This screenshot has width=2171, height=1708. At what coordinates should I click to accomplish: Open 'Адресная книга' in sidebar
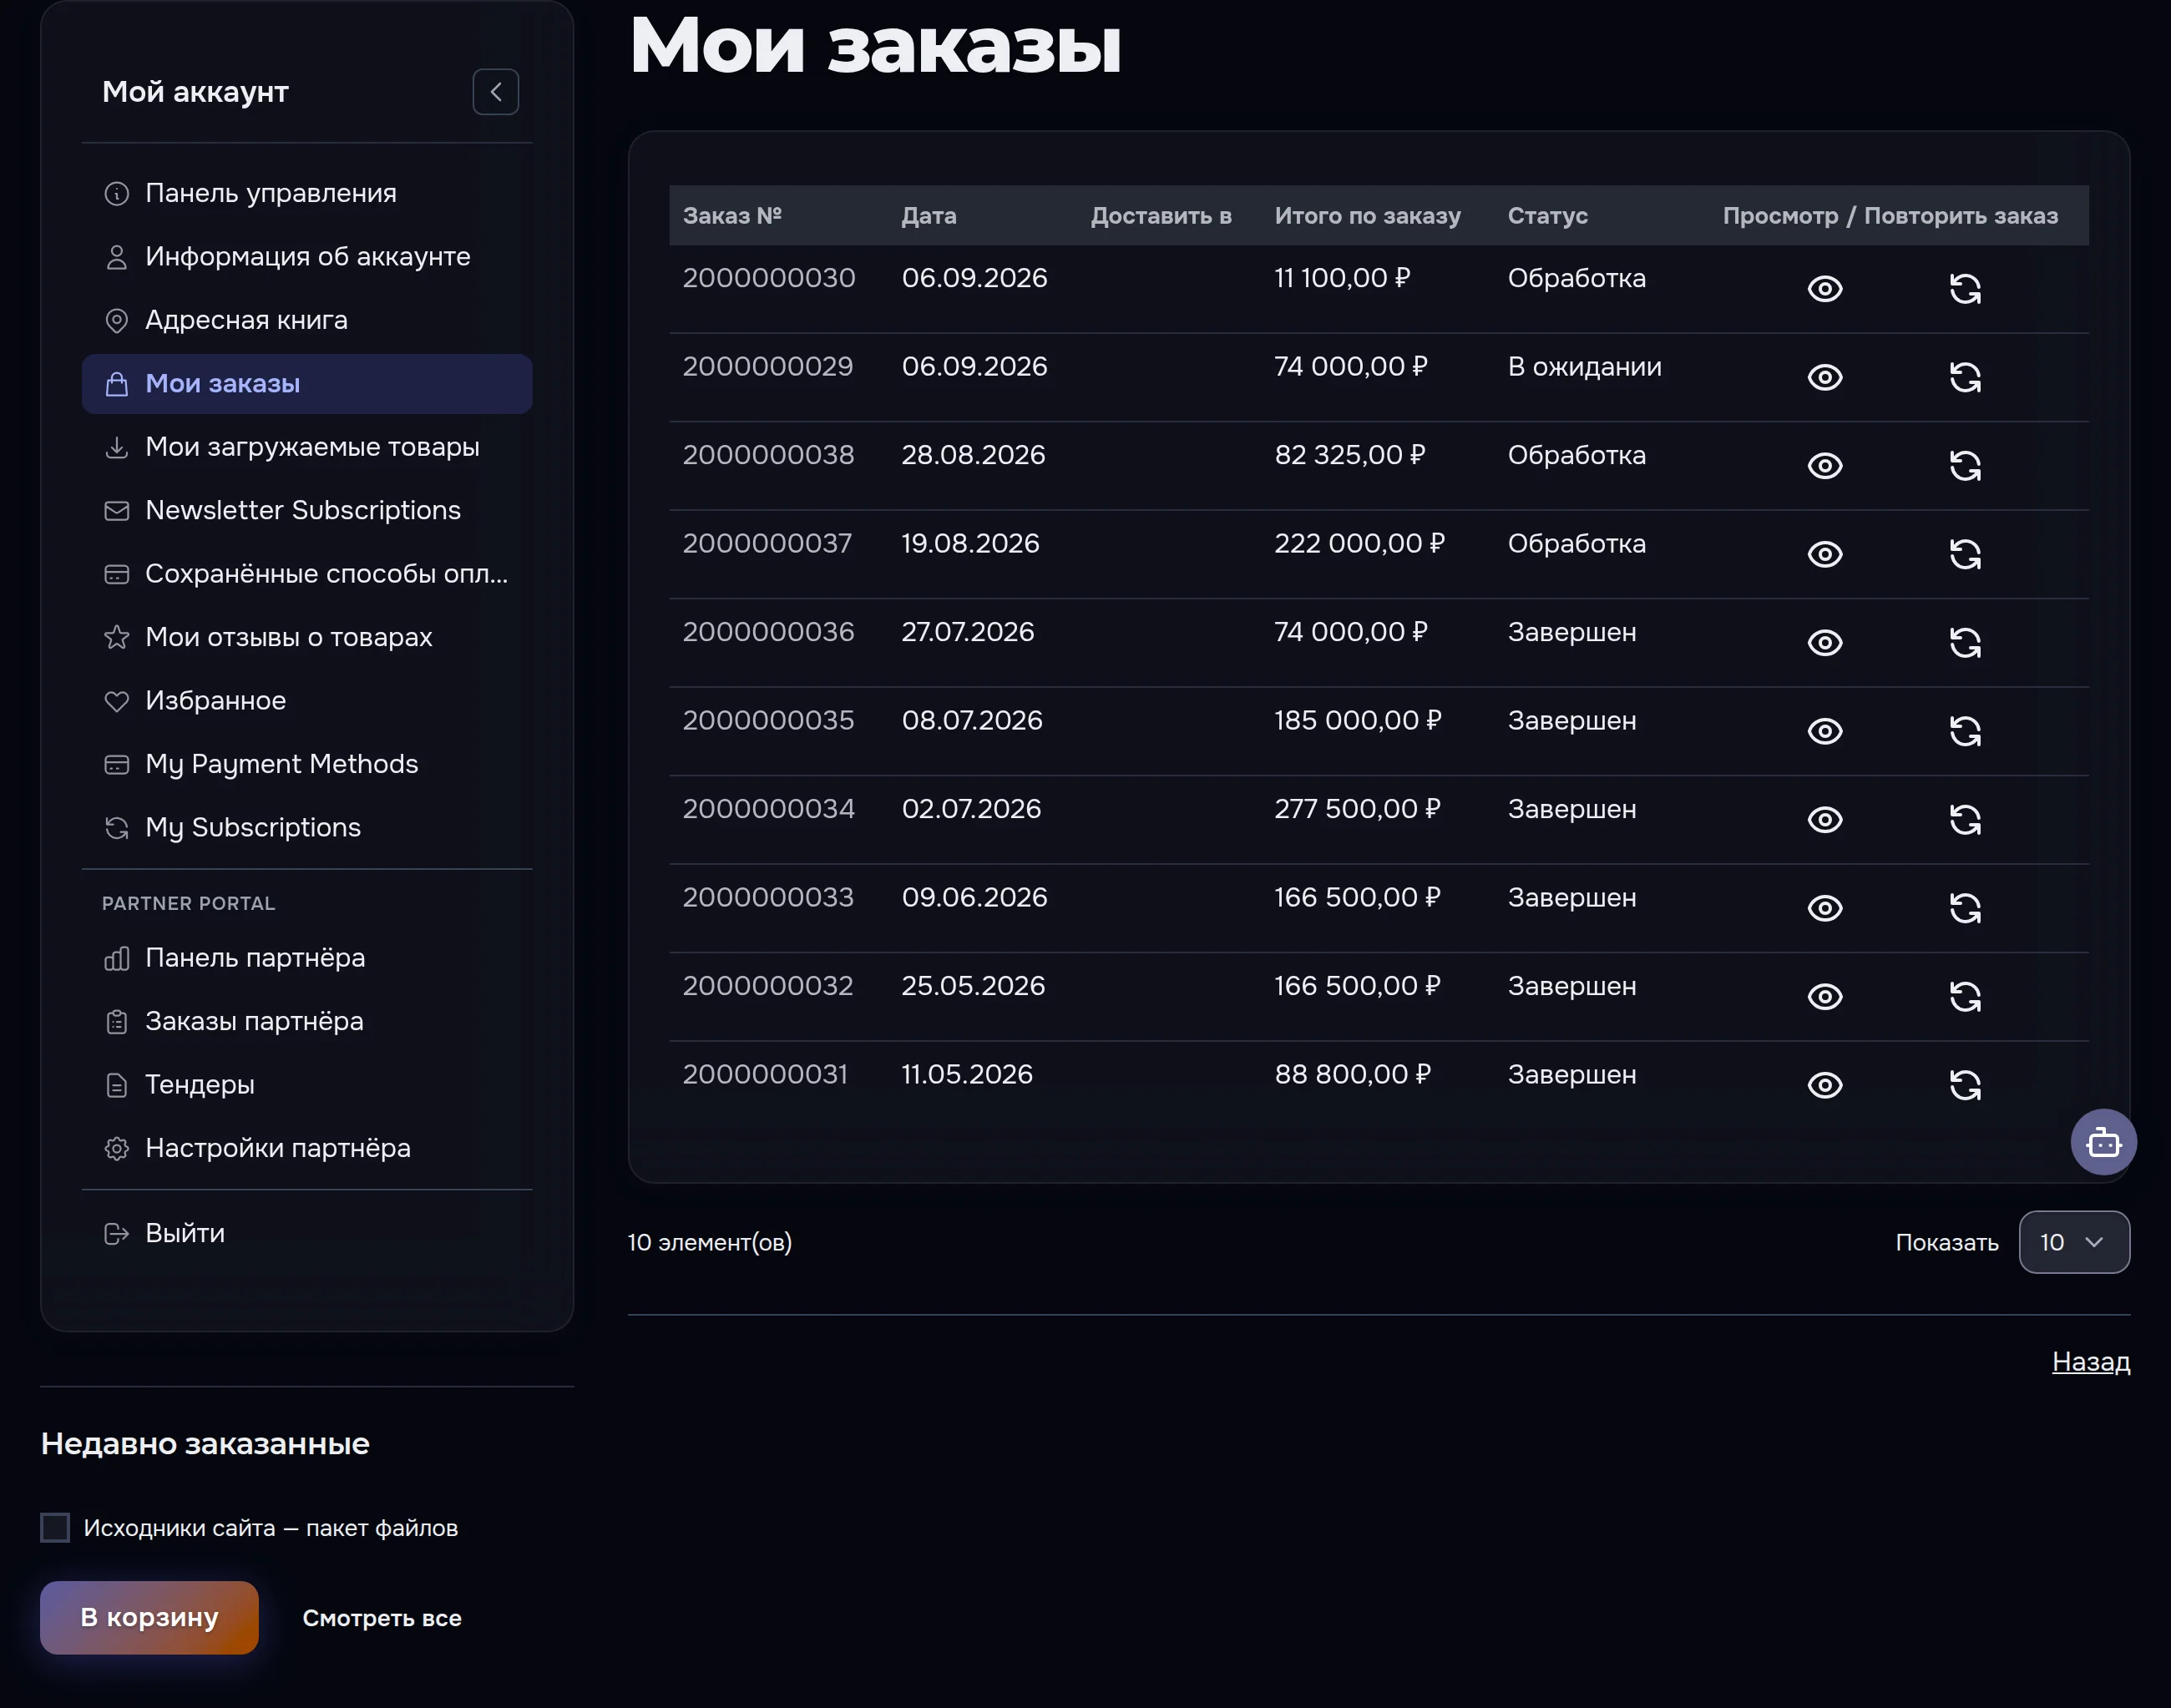[307, 320]
